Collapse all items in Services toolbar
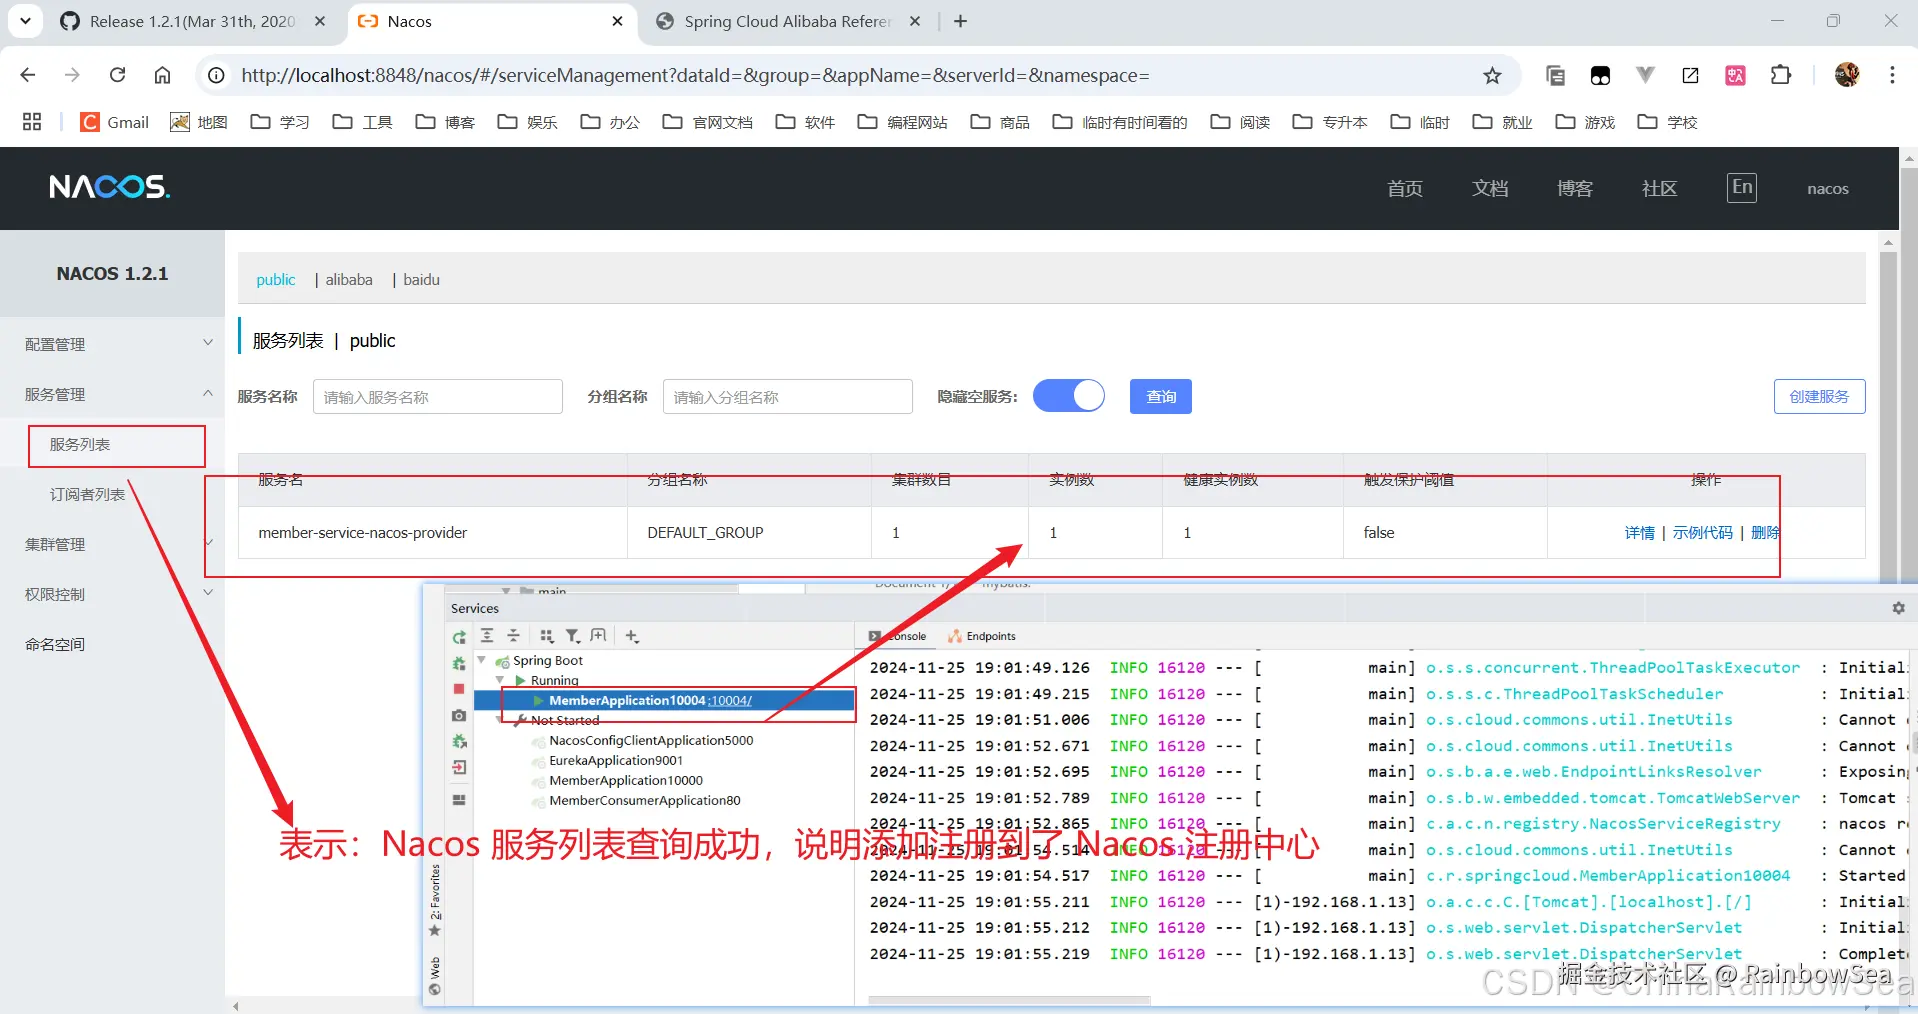Image resolution: width=1918 pixels, height=1014 pixels. pyautogui.click(x=513, y=636)
